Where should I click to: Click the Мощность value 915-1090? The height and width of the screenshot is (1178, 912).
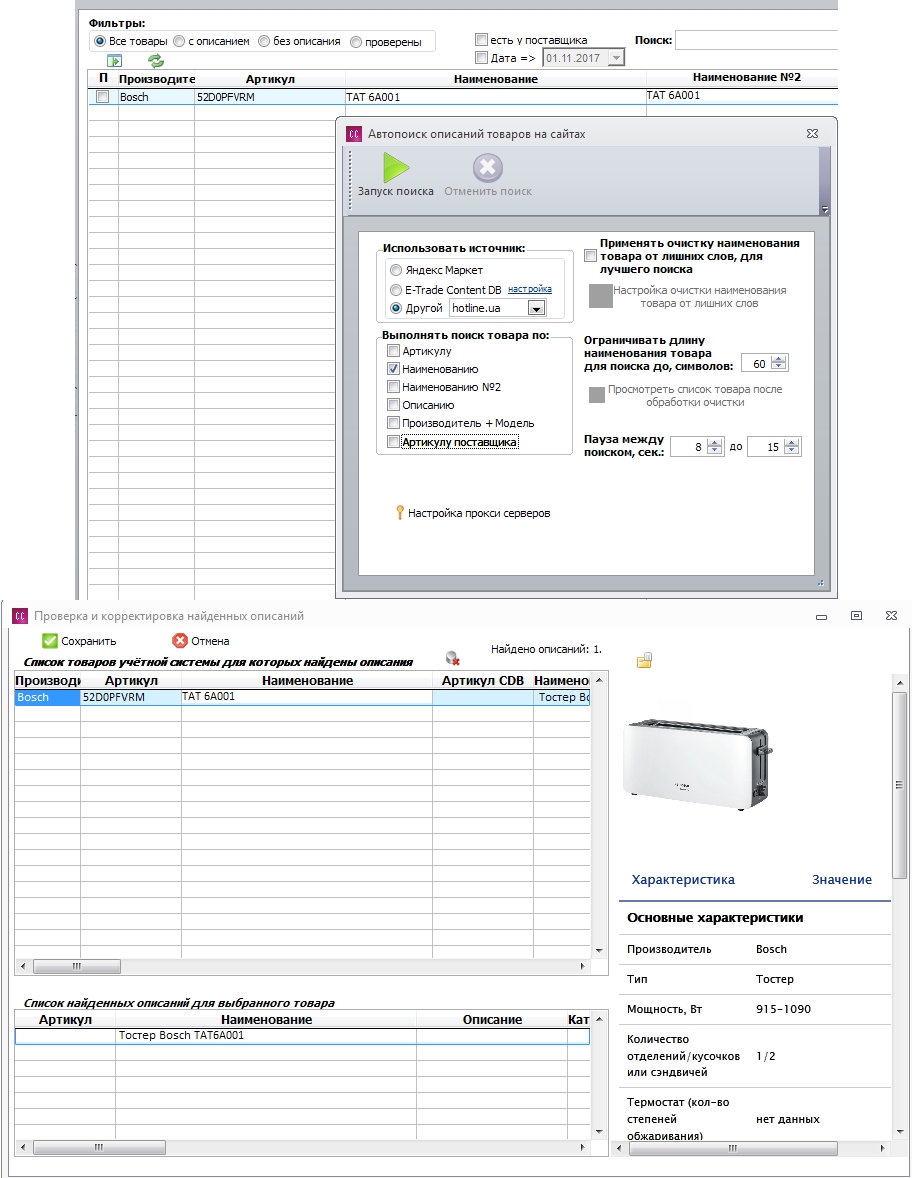point(784,1009)
